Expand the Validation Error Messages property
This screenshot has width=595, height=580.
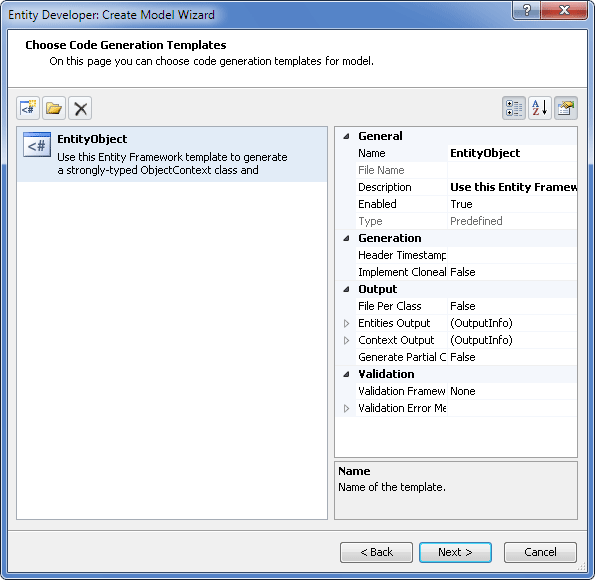click(346, 408)
